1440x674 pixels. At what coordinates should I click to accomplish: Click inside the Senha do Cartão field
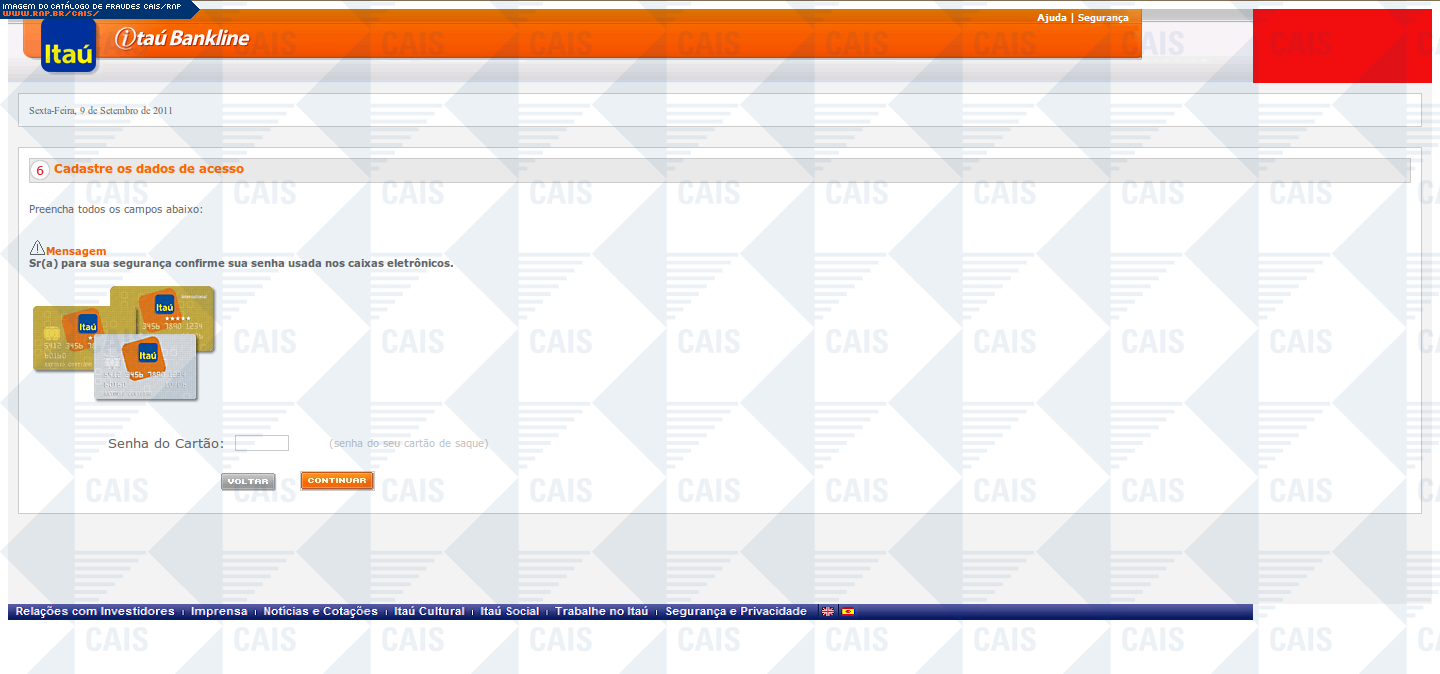tap(262, 443)
